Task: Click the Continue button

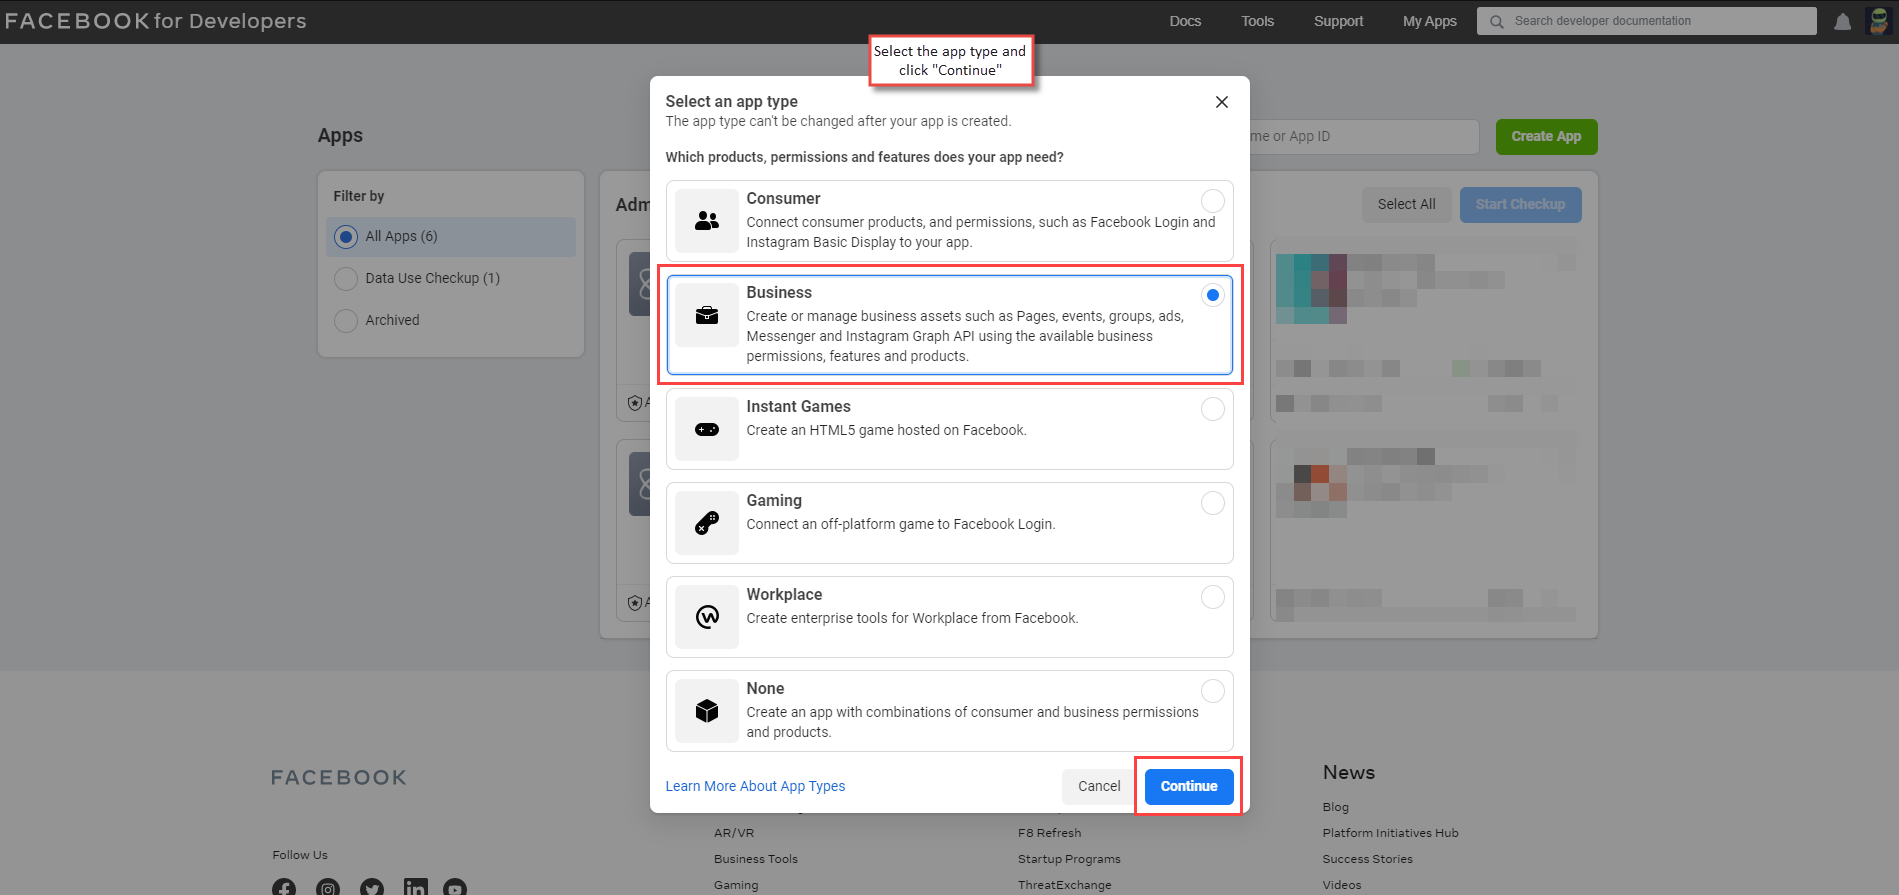Action: pyautogui.click(x=1189, y=786)
